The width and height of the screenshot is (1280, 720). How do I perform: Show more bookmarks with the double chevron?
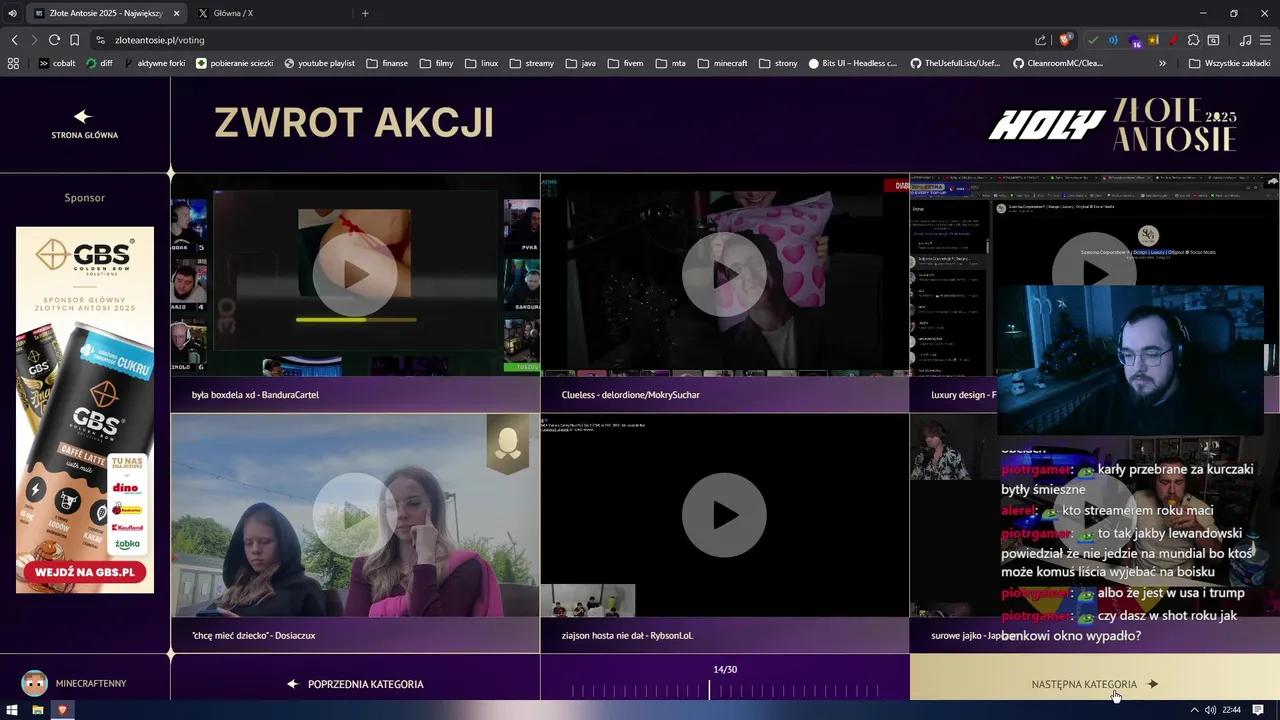coord(1162,63)
